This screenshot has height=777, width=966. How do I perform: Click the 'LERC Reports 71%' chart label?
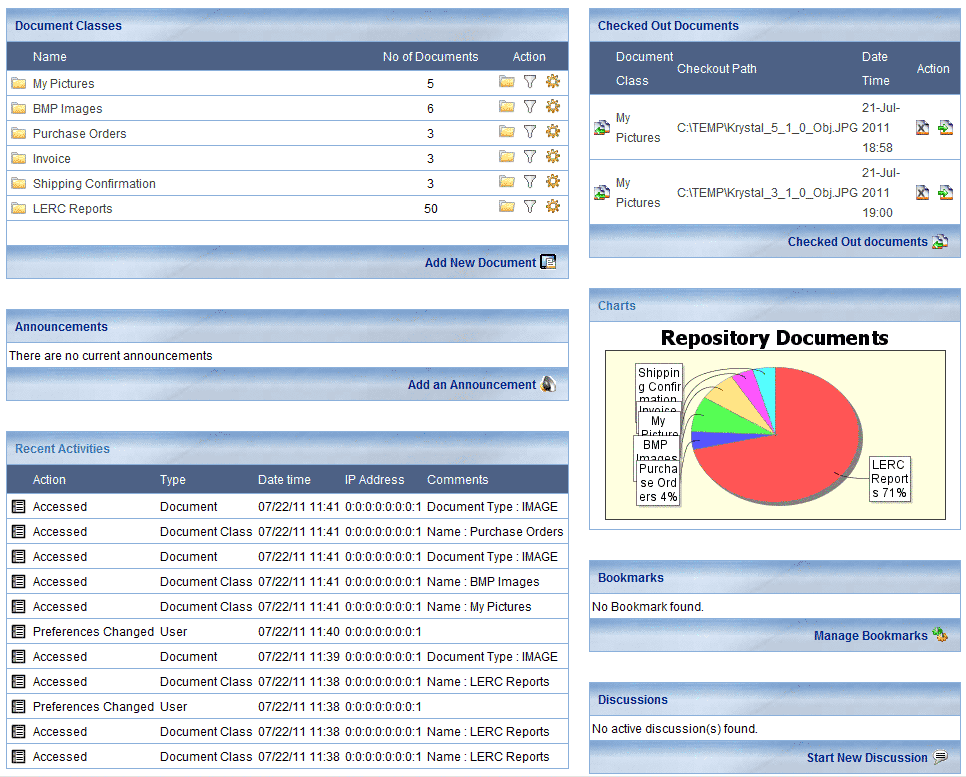click(890, 479)
